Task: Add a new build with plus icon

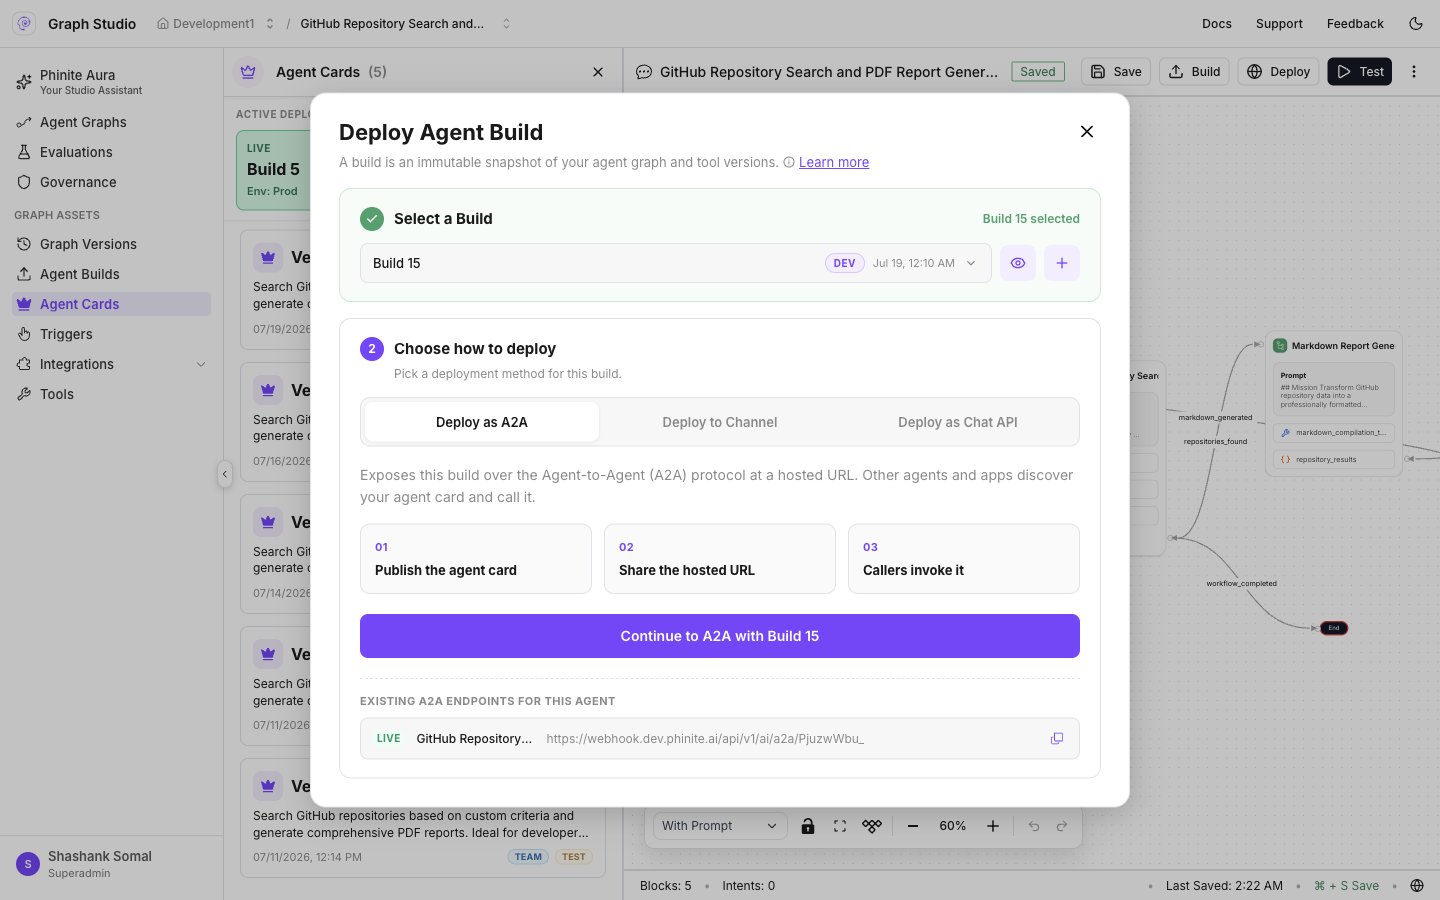Action: coord(1062,263)
